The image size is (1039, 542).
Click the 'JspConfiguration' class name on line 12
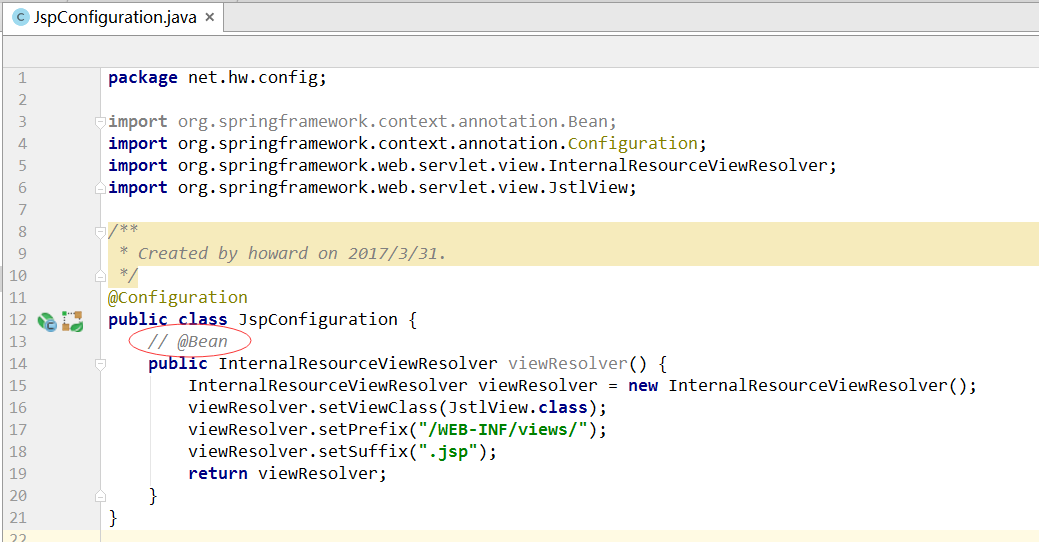tap(317, 319)
